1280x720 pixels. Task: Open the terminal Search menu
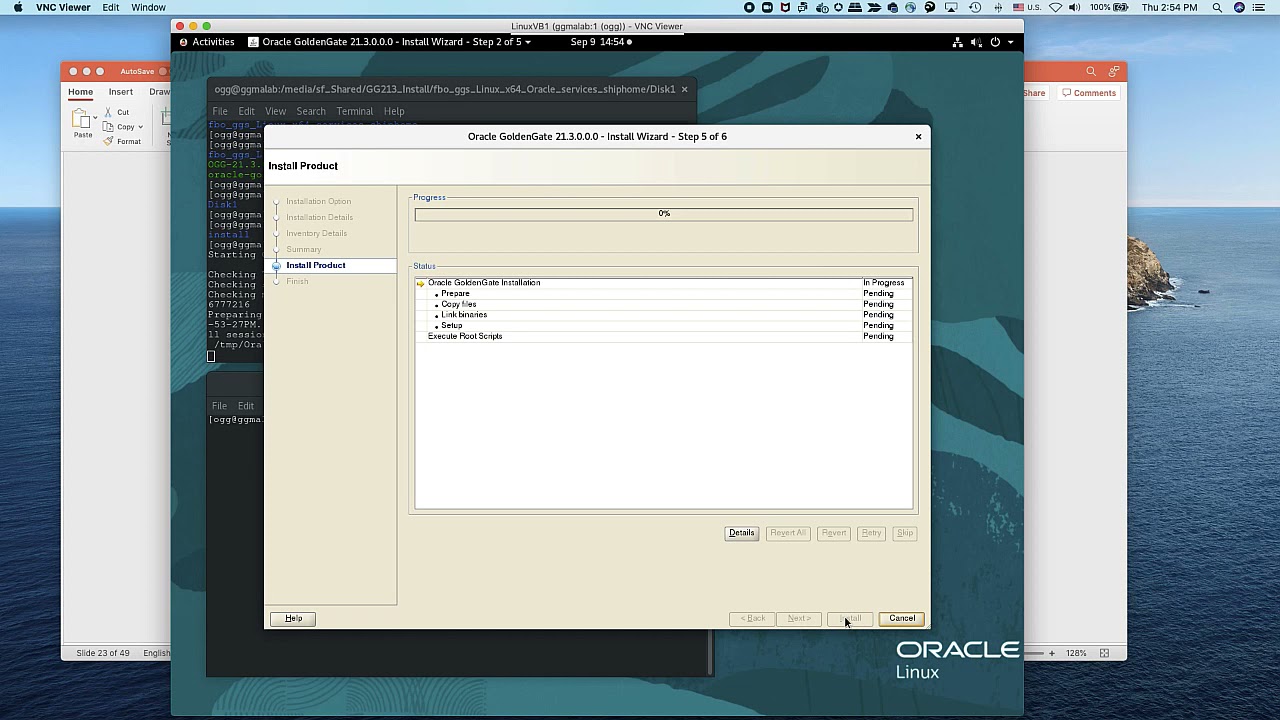point(311,111)
